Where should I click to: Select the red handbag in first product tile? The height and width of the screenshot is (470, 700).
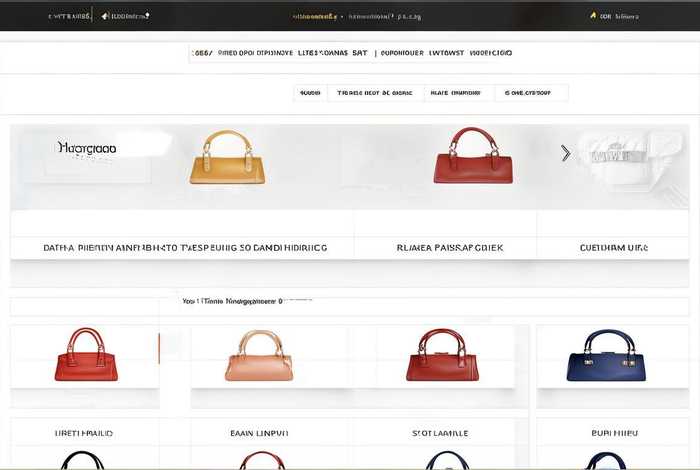[86, 355]
